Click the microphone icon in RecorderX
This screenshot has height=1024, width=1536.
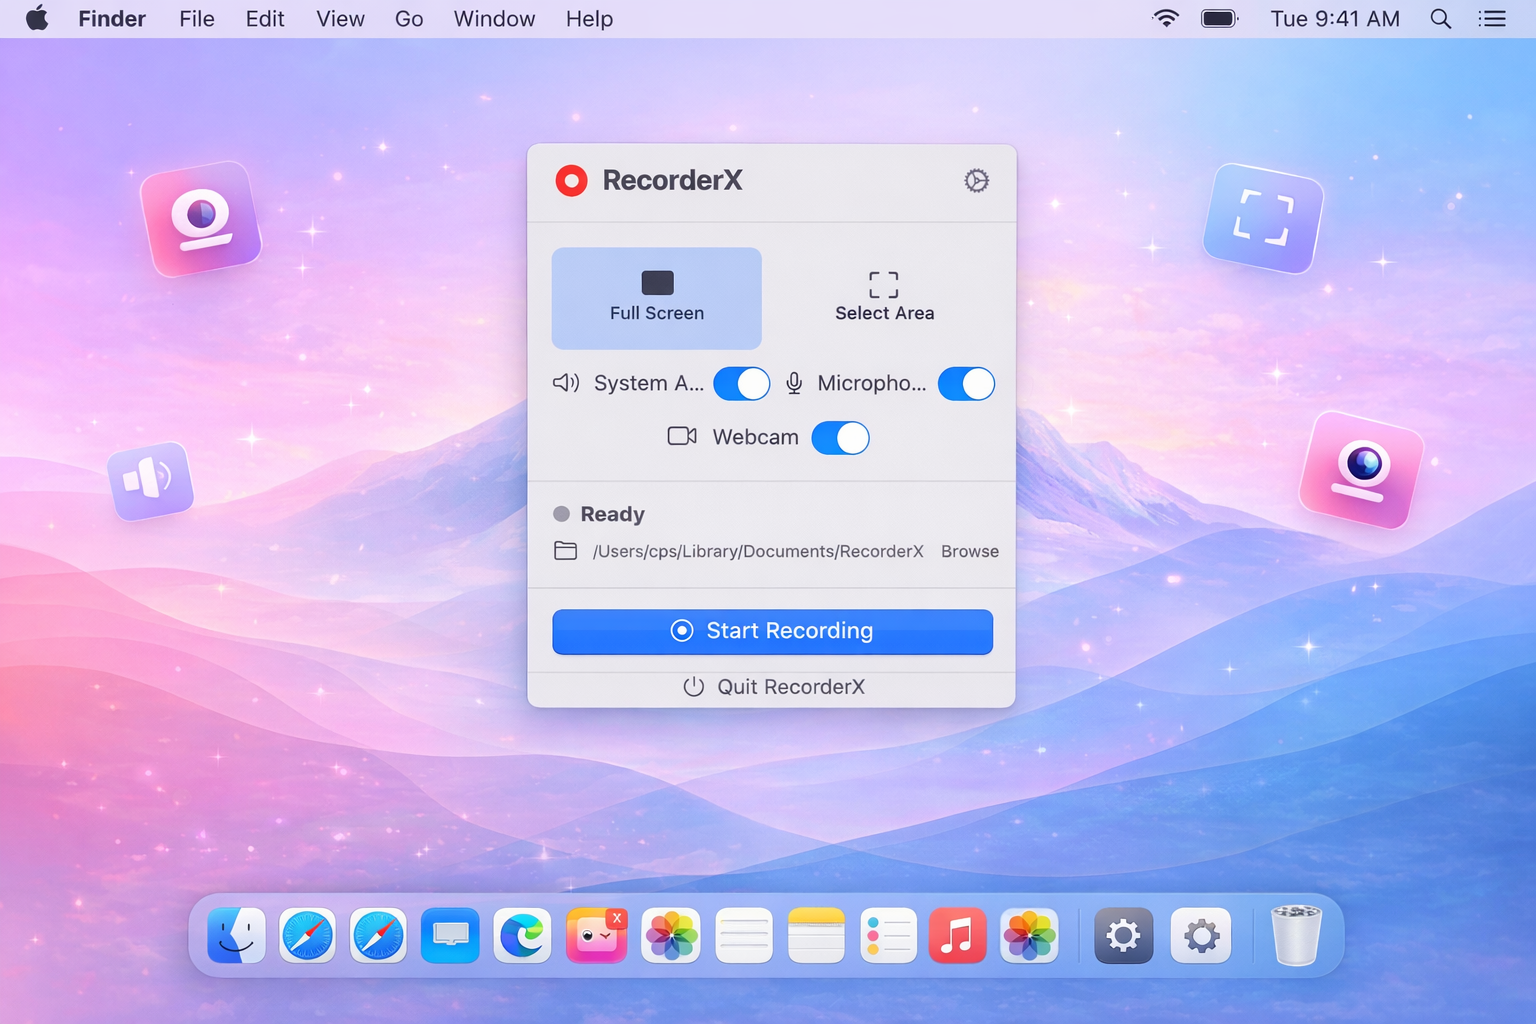click(794, 383)
